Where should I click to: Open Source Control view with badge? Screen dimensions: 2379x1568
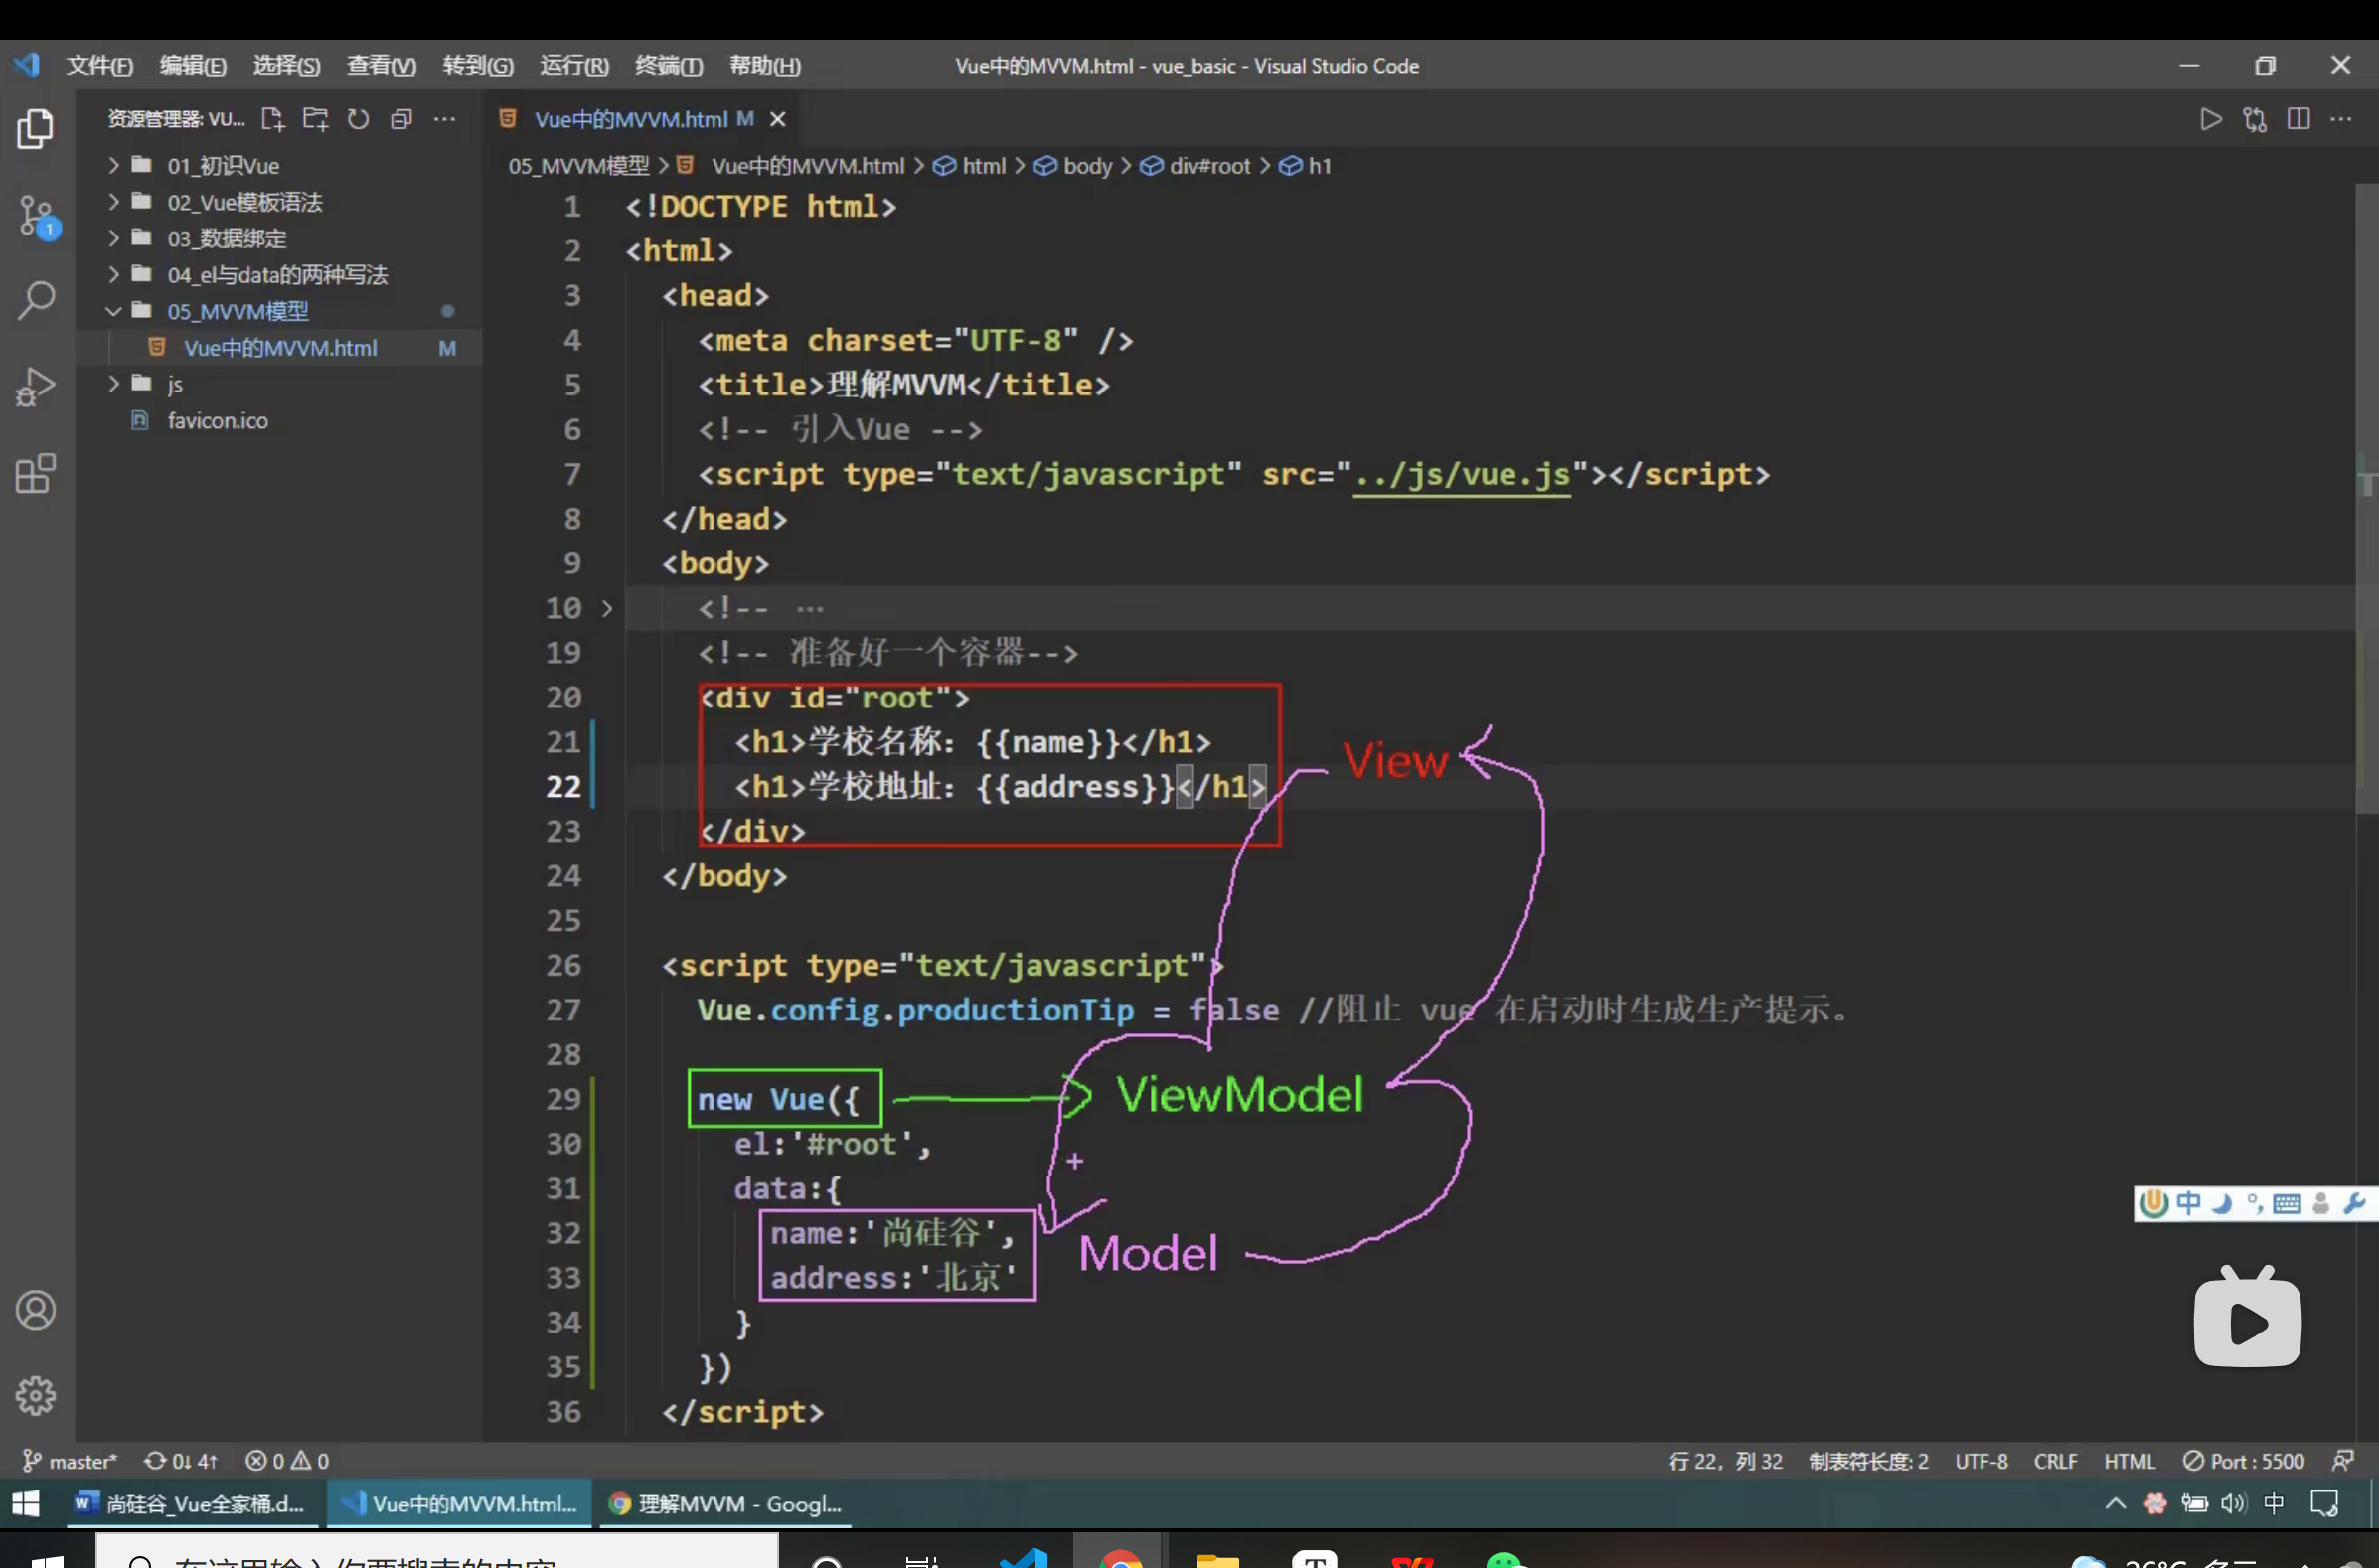(x=38, y=216)
